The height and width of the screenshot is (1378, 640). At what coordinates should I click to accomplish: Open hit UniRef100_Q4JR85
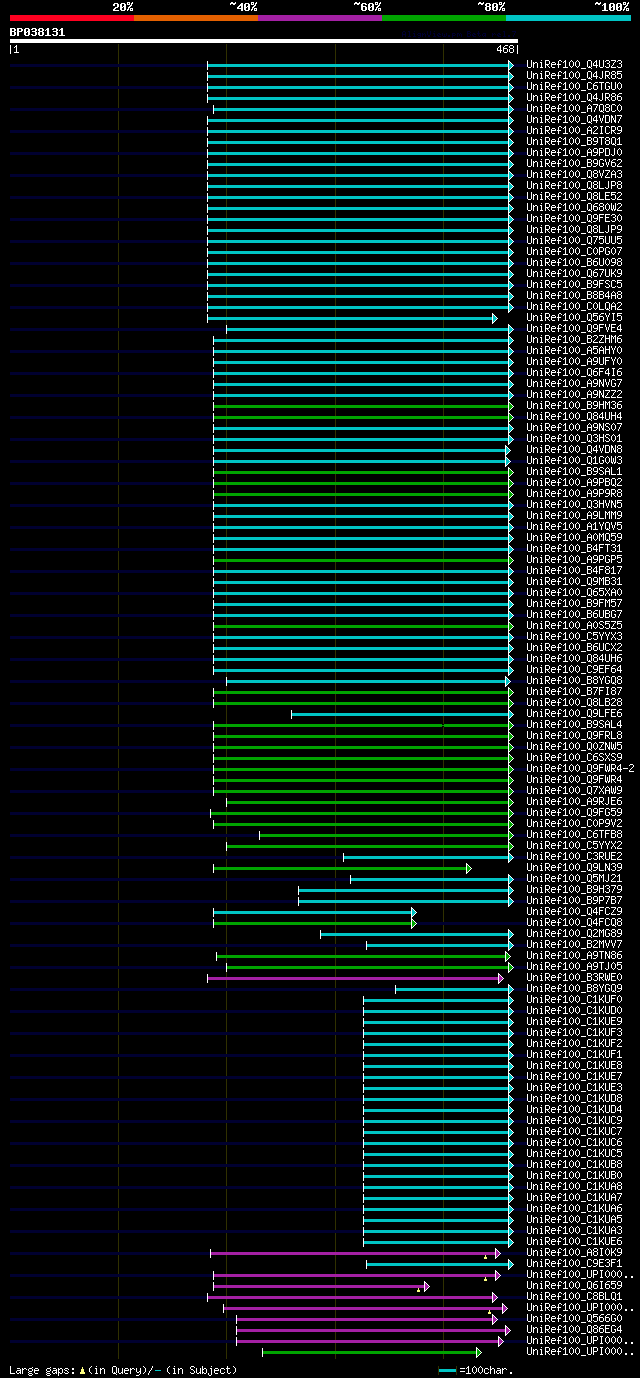coord(574,75)
